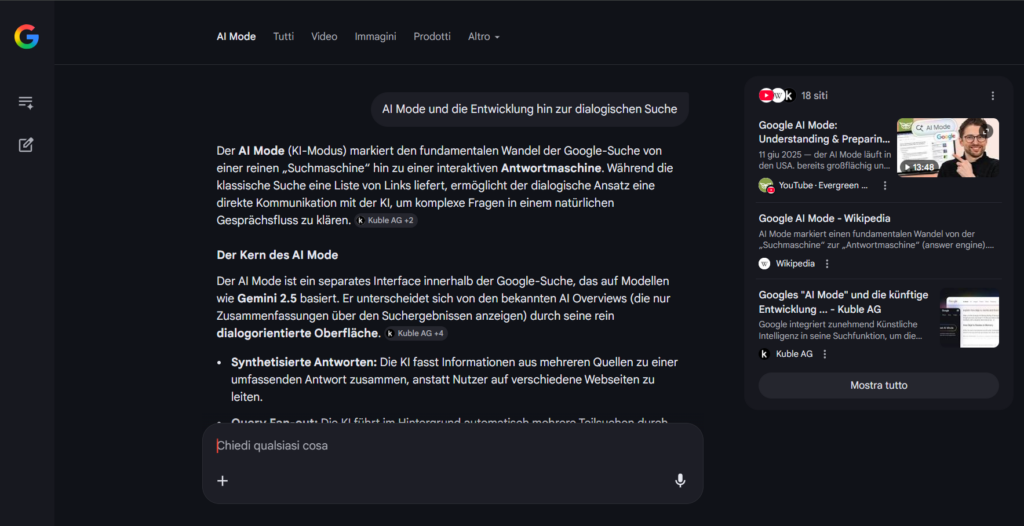Image resolution: width=1024 pixels, height=526 pixels.
Task: Open sources panel three-dot menu
Action: pyautogui.click(x=993, y=95)
